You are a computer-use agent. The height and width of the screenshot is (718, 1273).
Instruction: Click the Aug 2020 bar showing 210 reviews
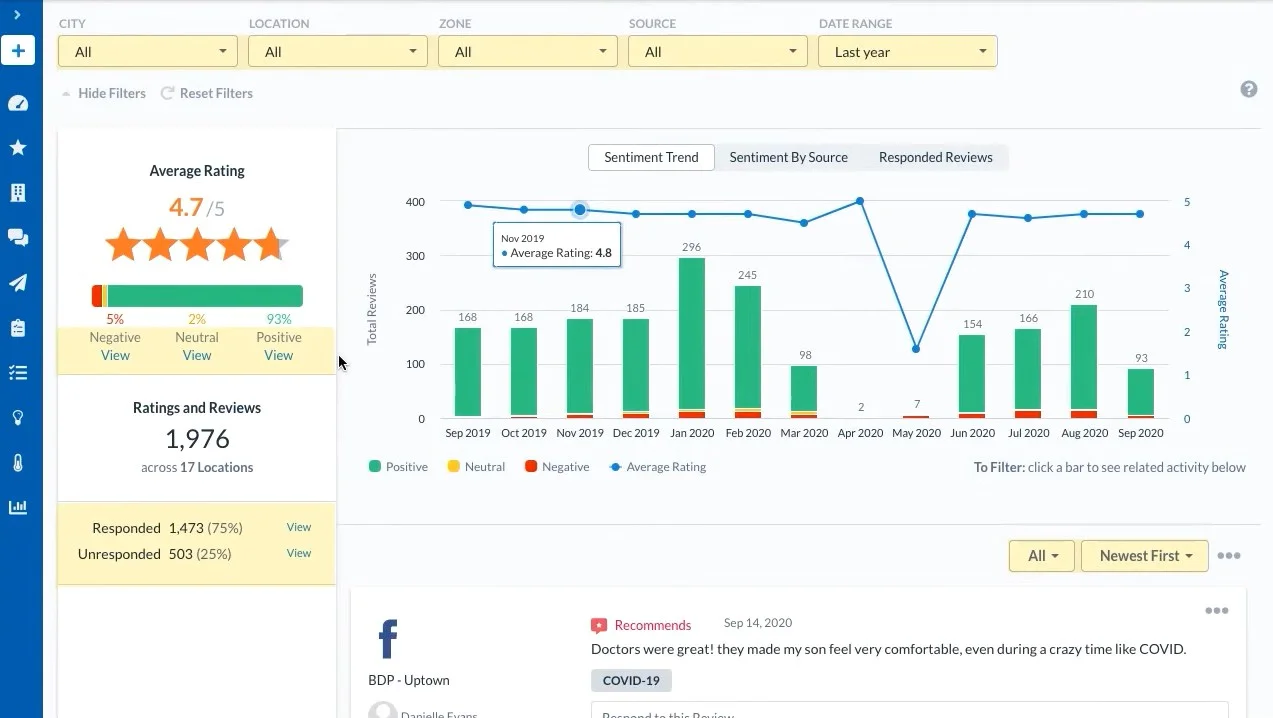click(1084, 361)
